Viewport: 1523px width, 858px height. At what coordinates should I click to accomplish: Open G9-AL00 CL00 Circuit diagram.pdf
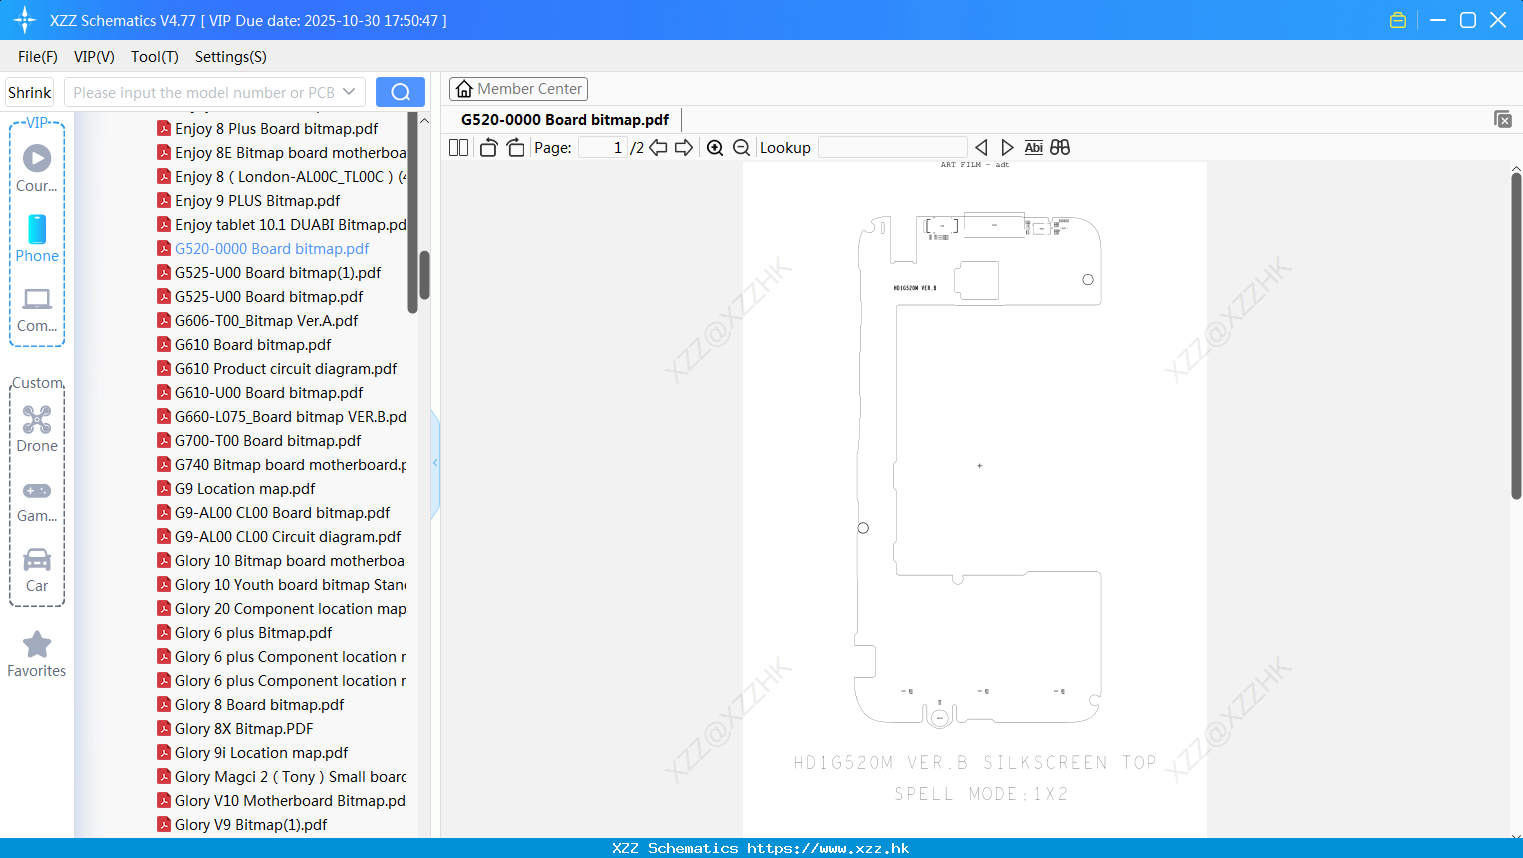(x=288, y=537)
